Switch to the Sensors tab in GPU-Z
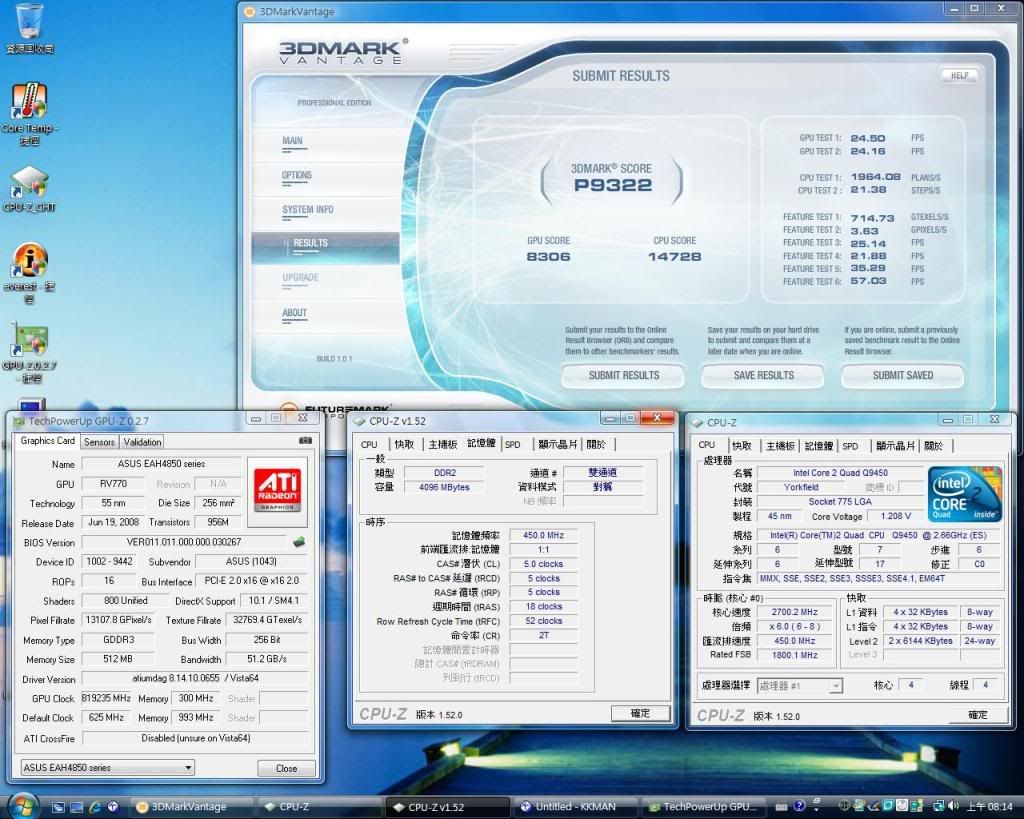 click(99, 442)
